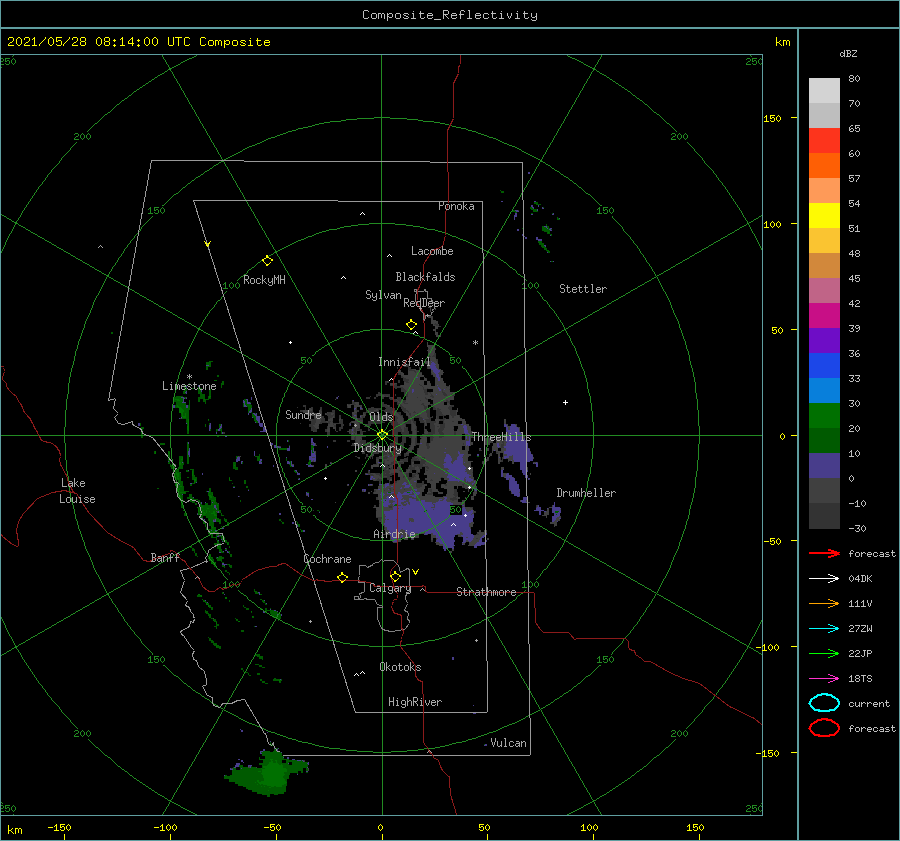Image resolution: width=900 pixels, height=841 pixels.
Task: Click the white plus marker east of ThreeHills
Action: coord(565,402)
